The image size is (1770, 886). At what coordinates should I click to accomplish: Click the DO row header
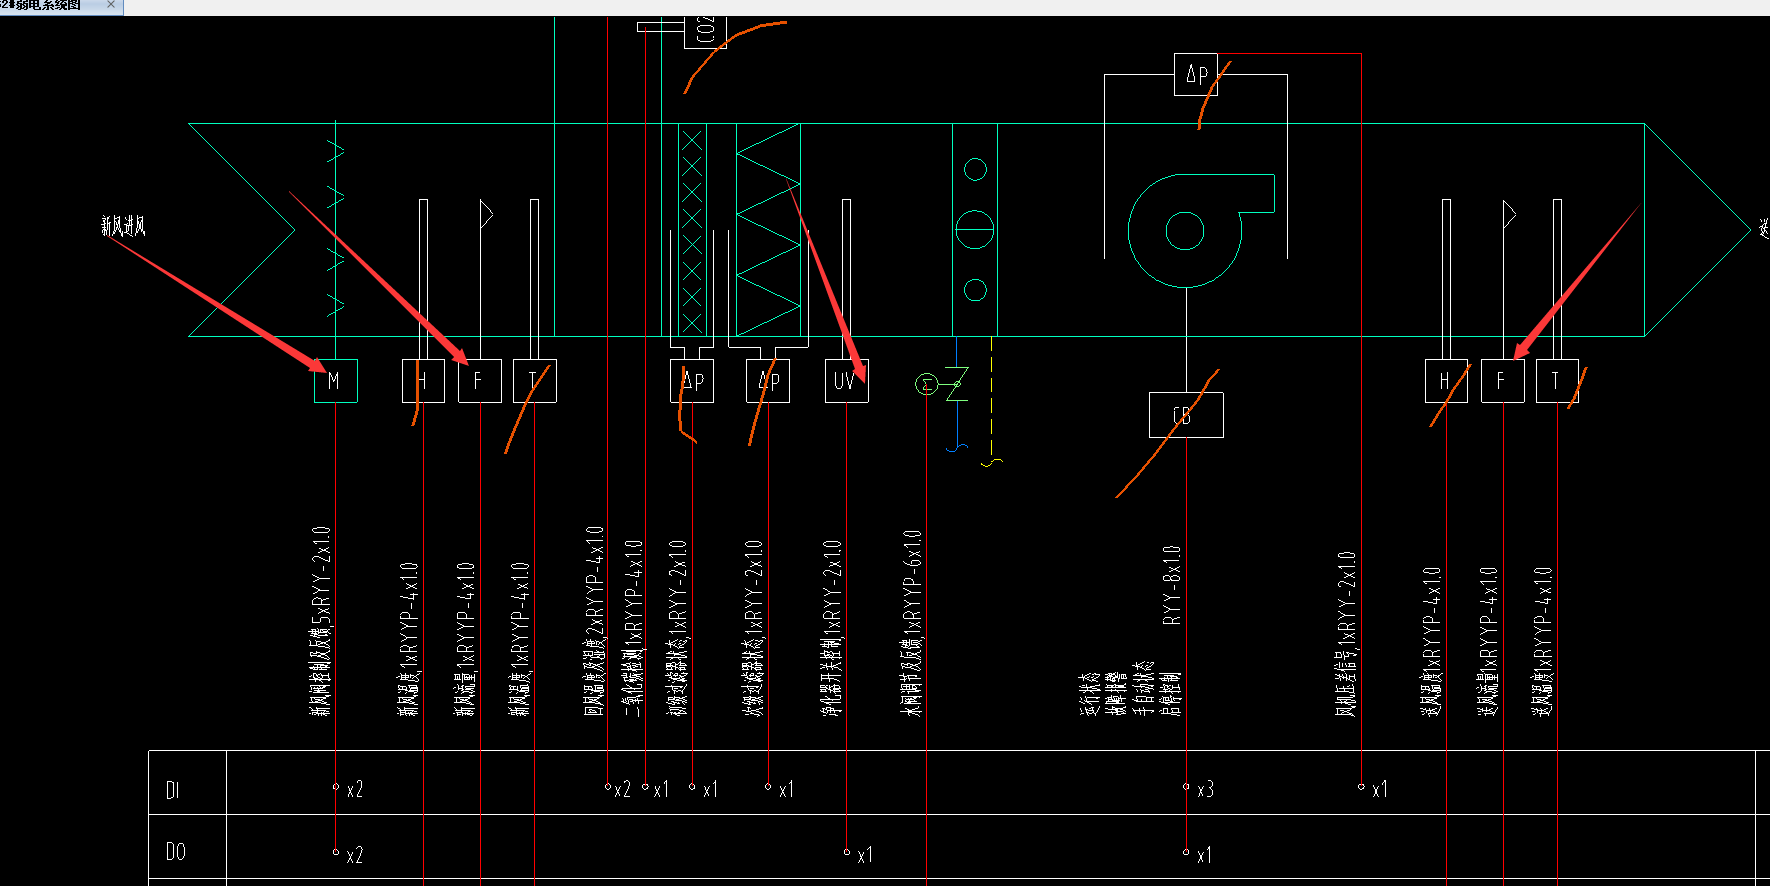click(175, 852)
